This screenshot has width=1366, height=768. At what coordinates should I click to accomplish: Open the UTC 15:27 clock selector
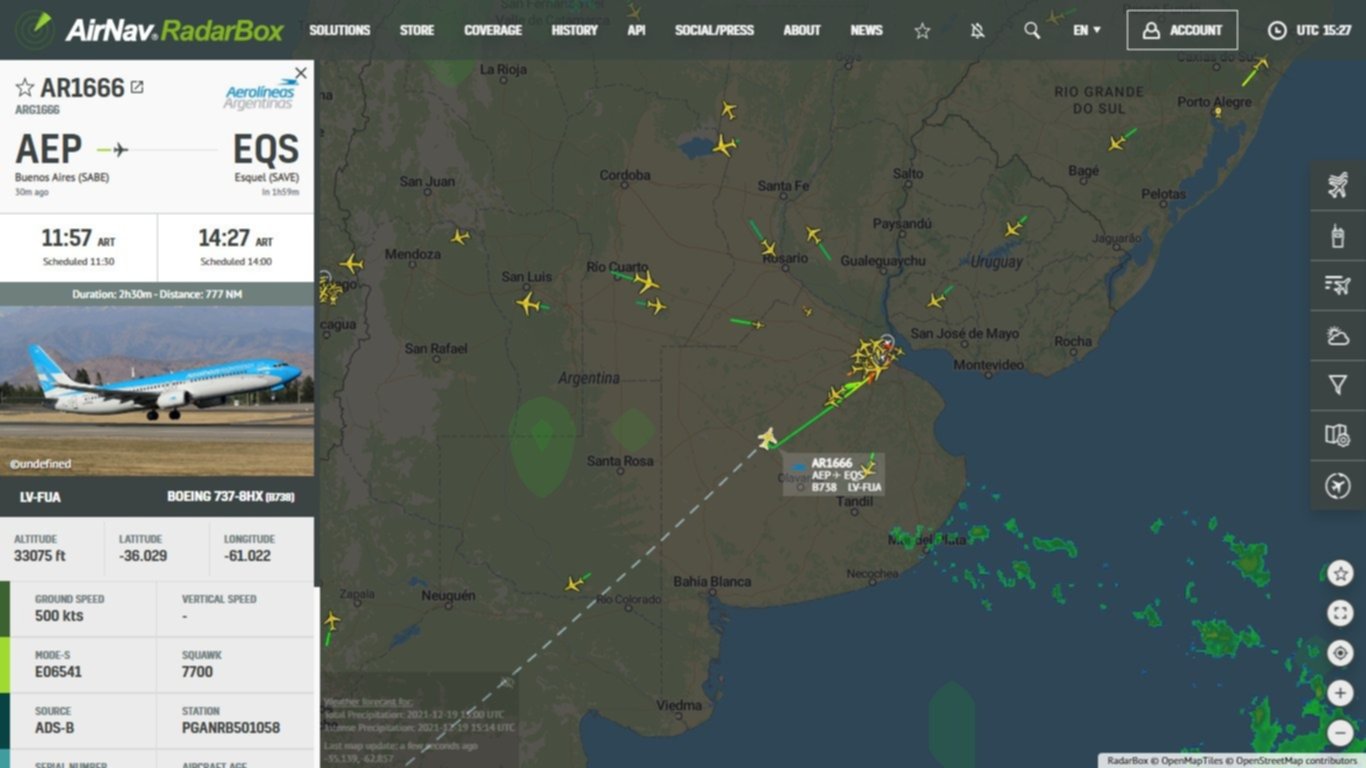[x=1309, y=30]
